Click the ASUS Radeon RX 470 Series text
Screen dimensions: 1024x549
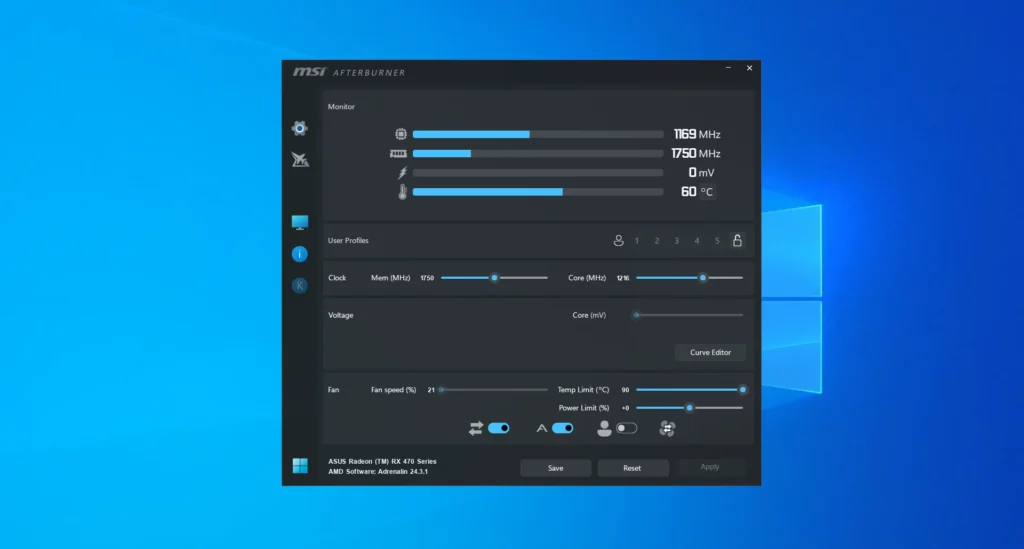coord(382,461)
